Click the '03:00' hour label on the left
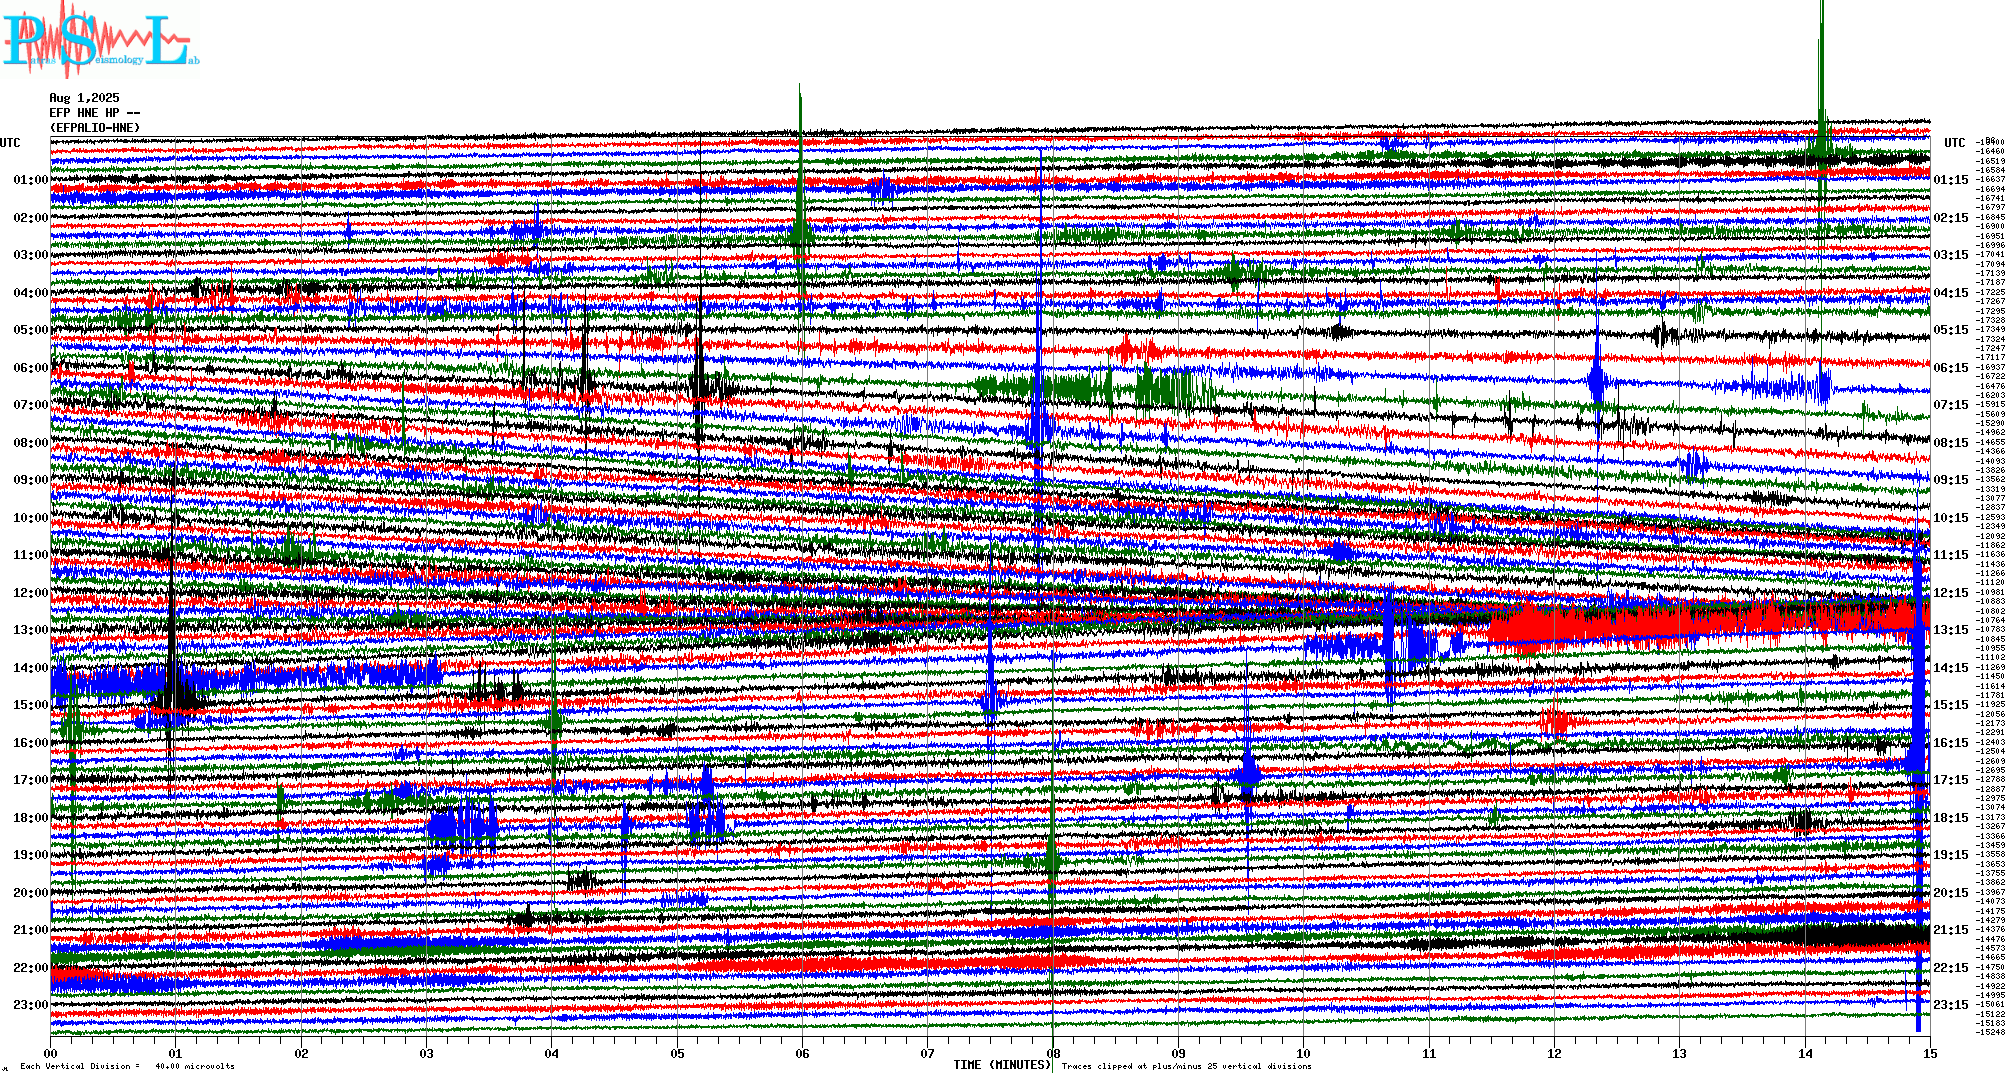This screenshot has height=1080, width=2010. click(31, 255)
